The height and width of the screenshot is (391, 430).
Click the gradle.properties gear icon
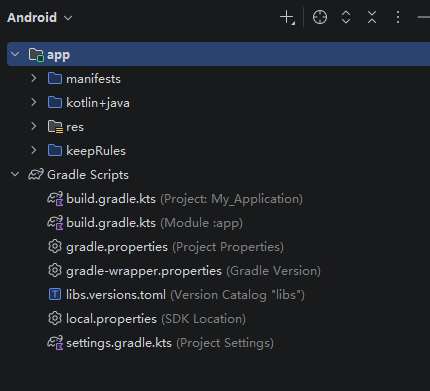pyautogui.click(x=55, y=246)
